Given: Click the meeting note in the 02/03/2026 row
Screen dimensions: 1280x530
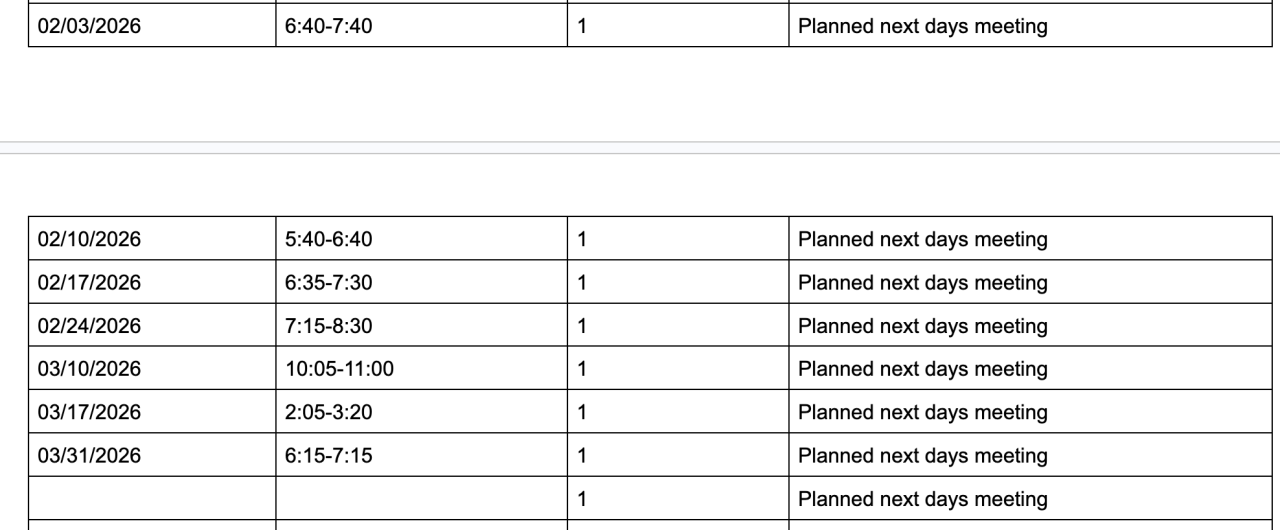Looking at the screenshot, I should [x=922, y=26].
